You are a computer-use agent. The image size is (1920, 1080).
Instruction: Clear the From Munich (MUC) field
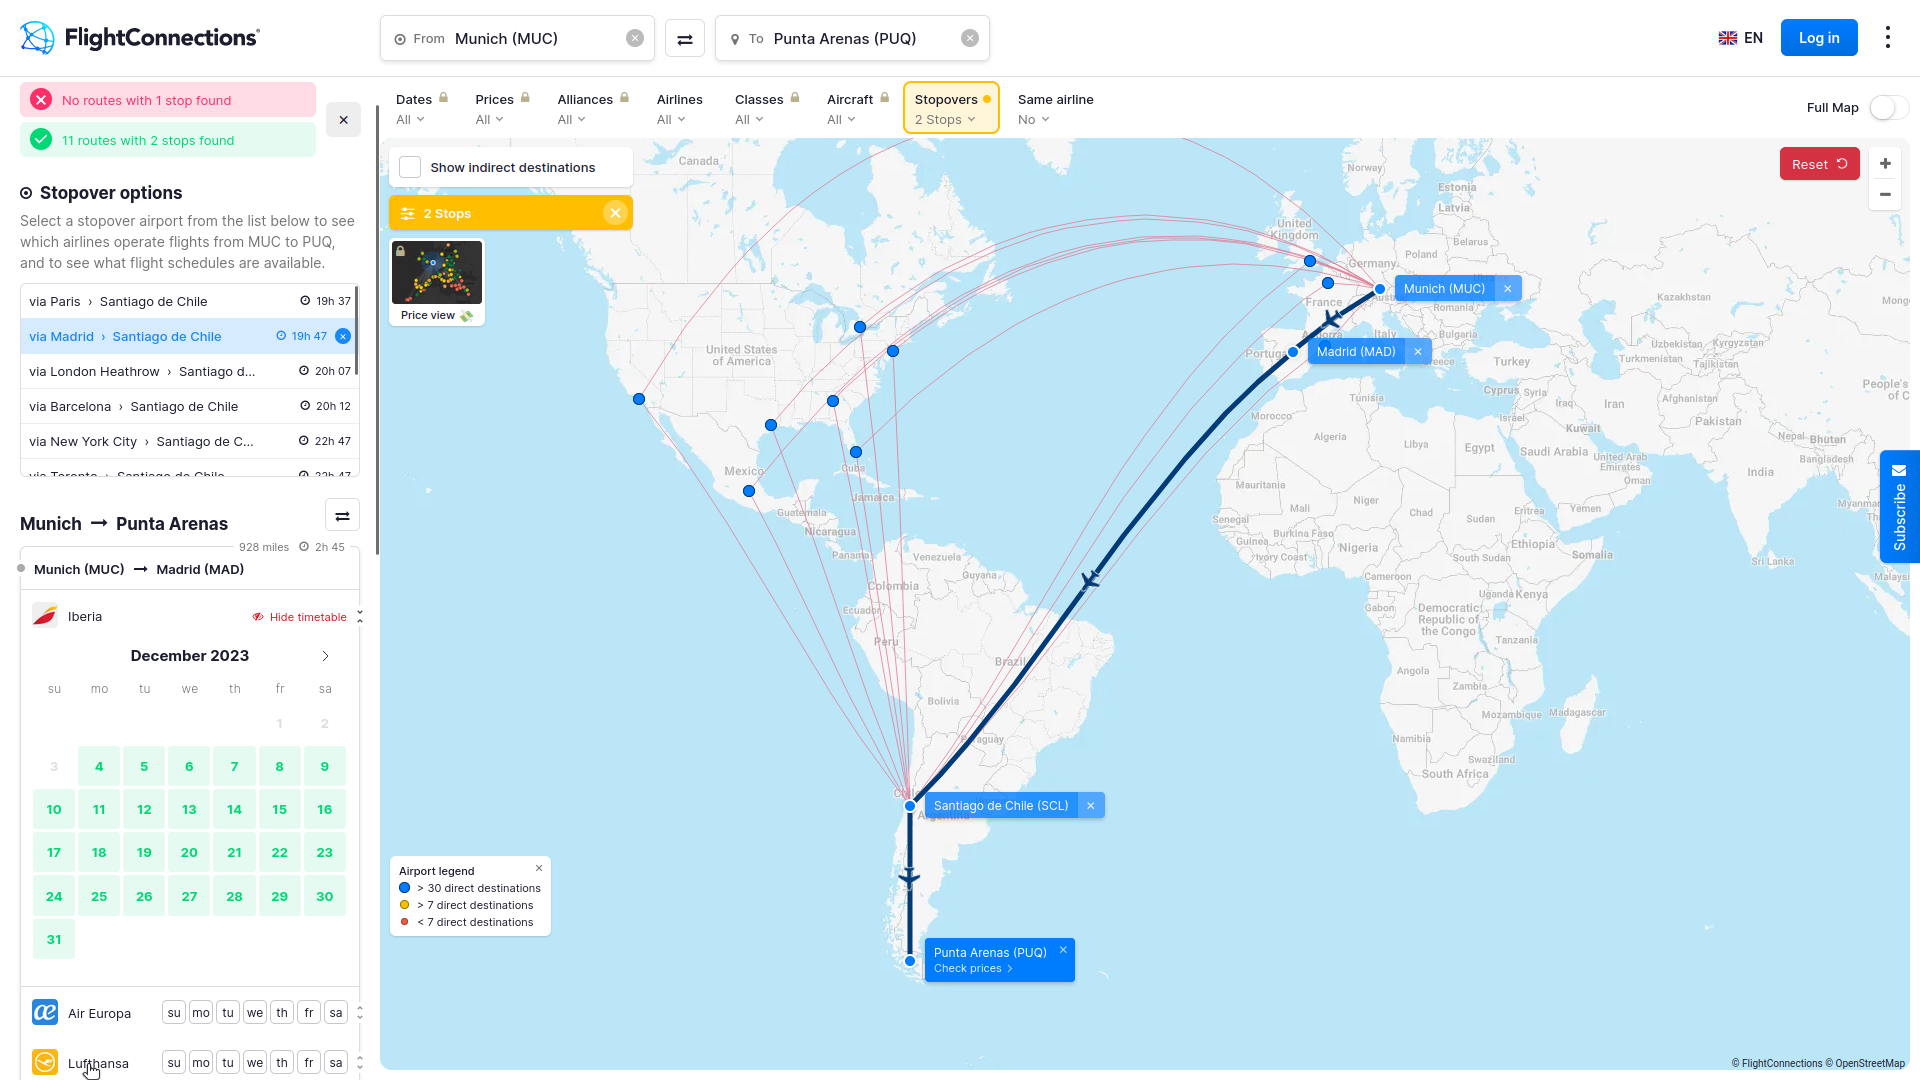coord(635,38)
